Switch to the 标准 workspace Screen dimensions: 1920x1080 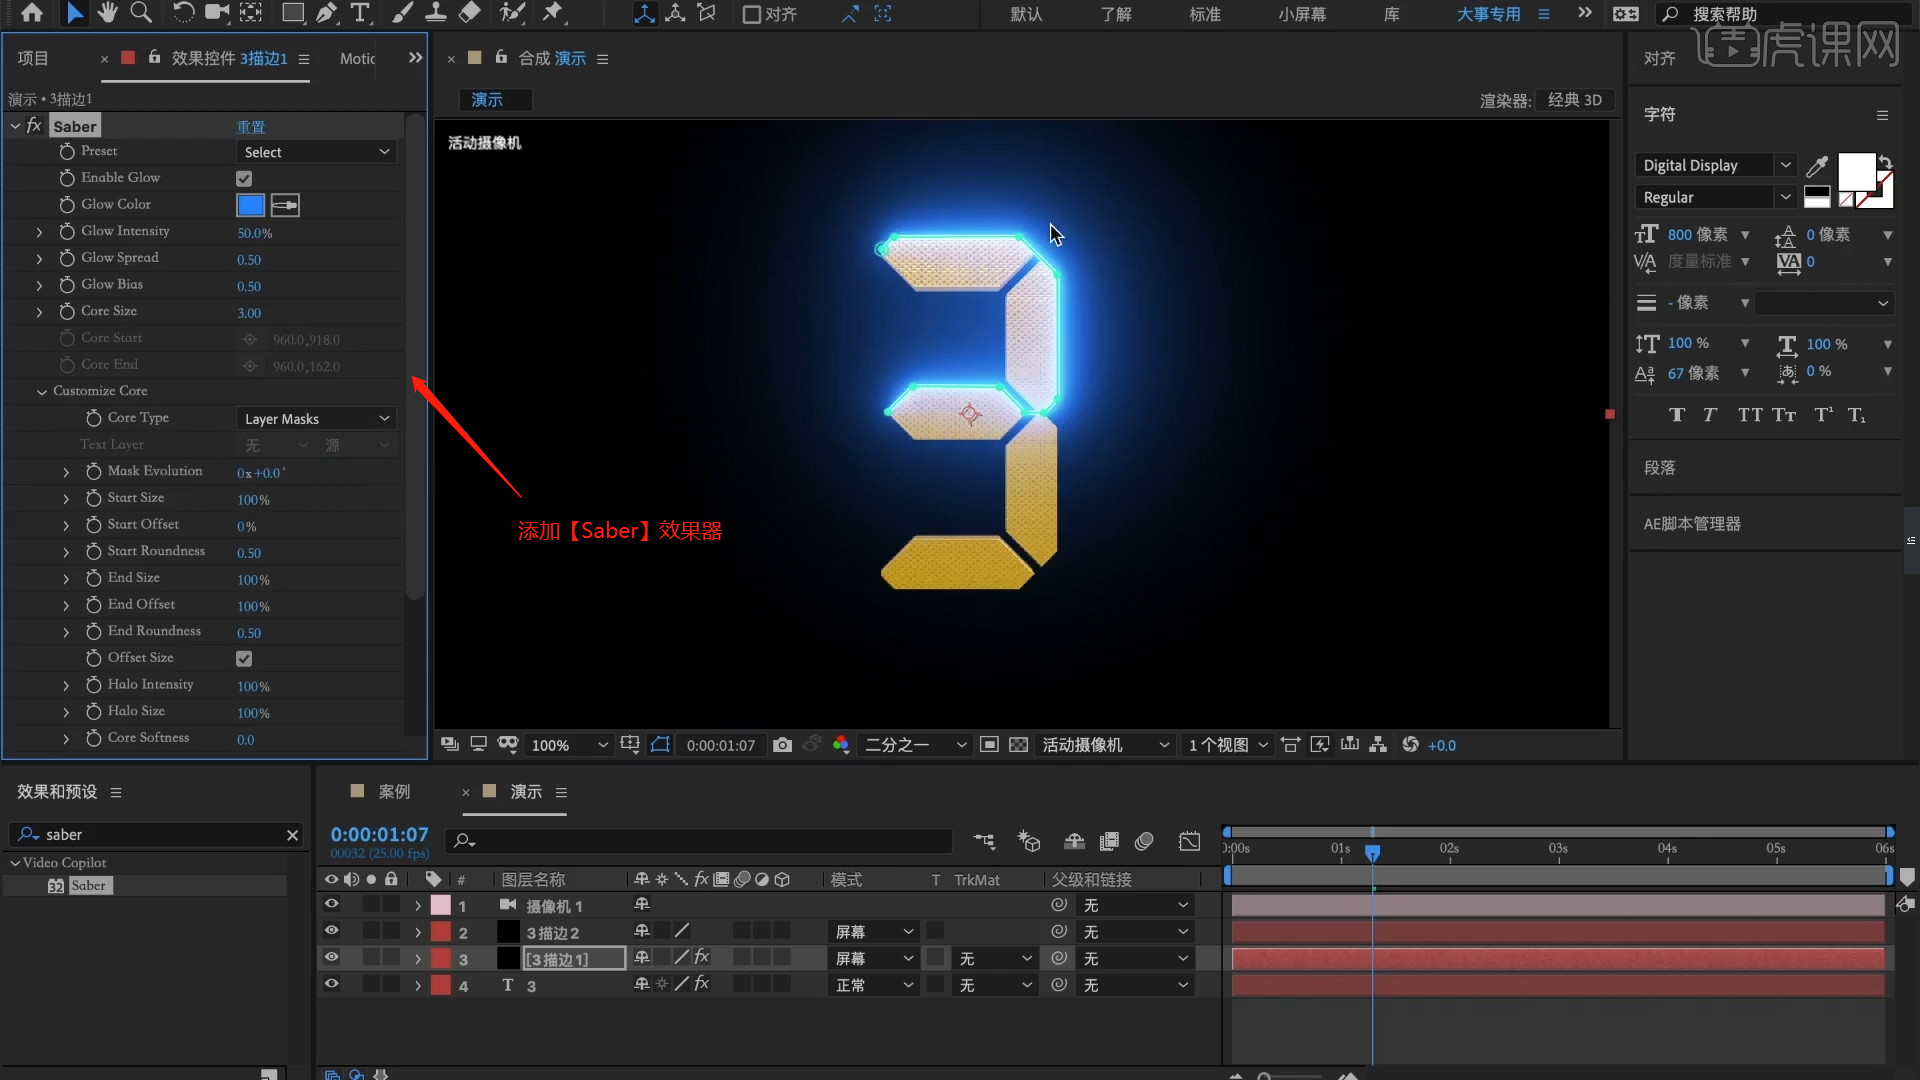1205,14
